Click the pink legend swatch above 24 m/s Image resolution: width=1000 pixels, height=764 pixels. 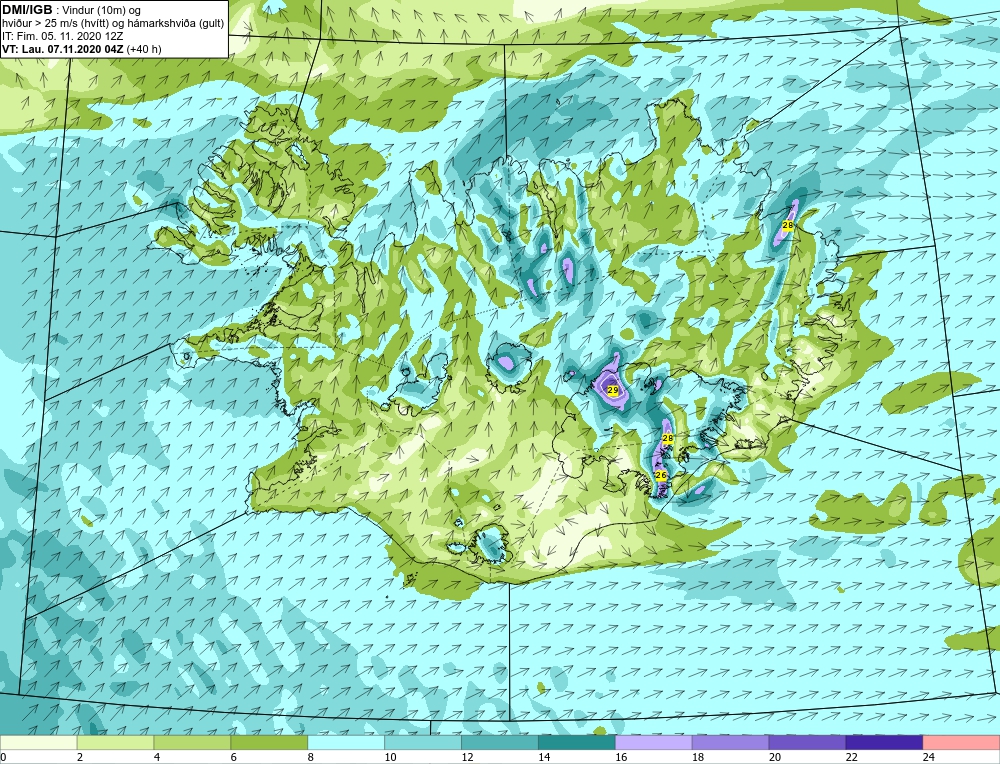[x=961, y=742]
